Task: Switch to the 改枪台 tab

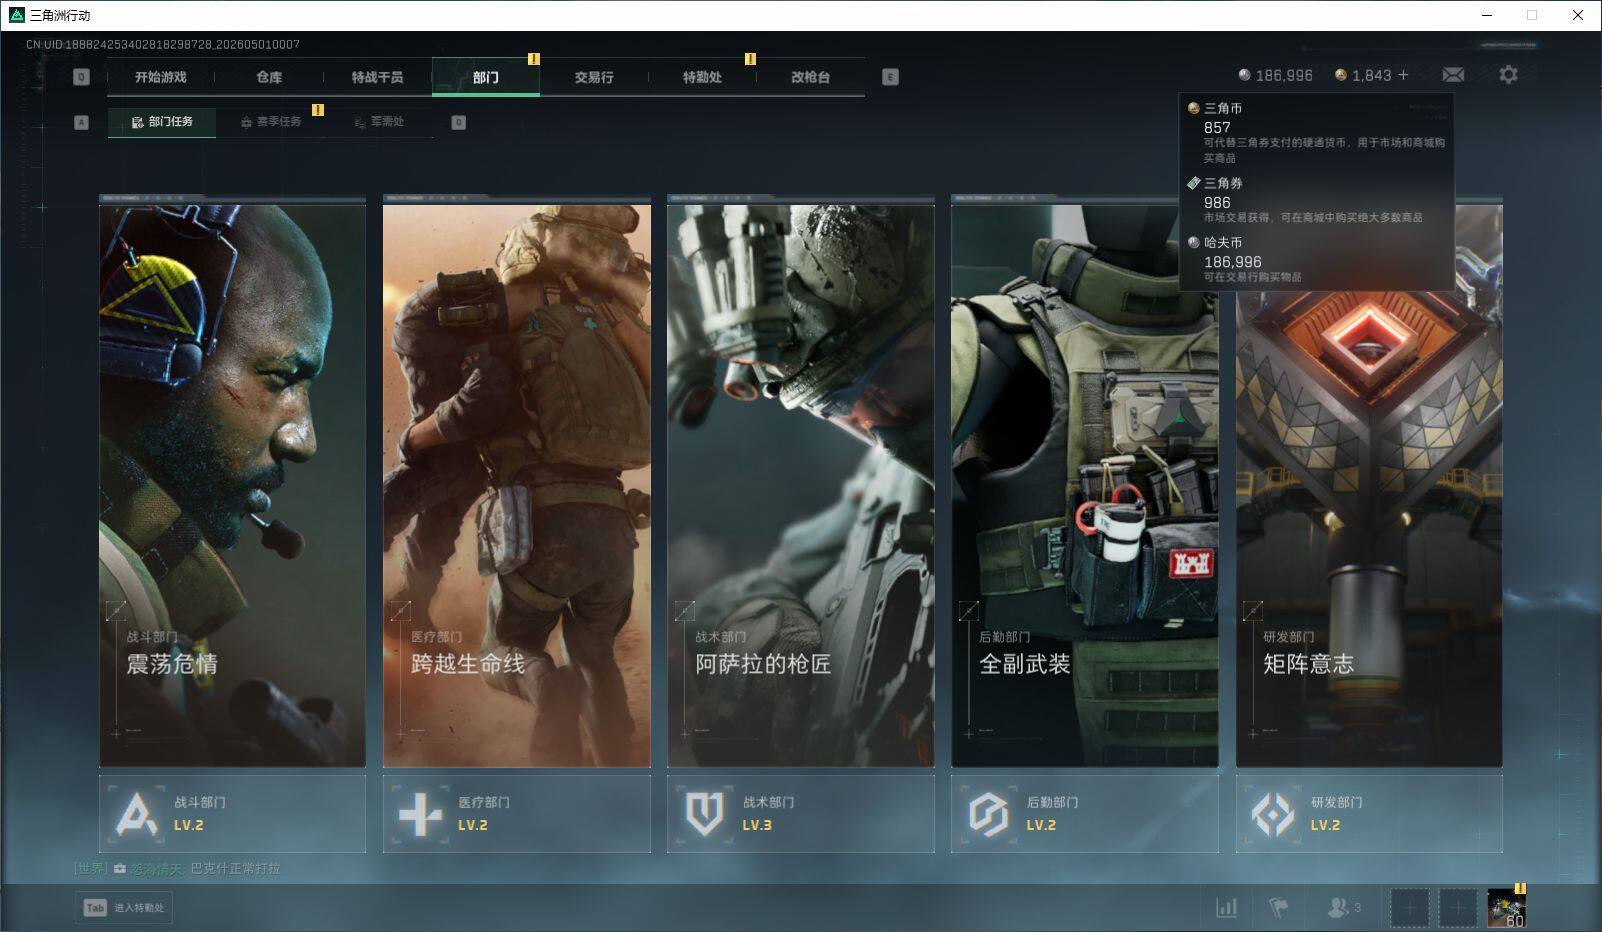Action: coord(810,77)
